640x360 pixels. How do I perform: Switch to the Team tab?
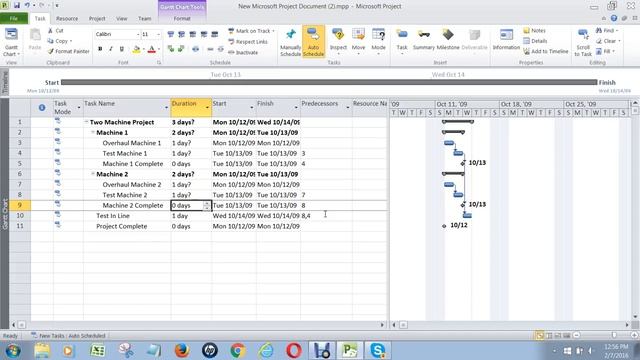144,19
